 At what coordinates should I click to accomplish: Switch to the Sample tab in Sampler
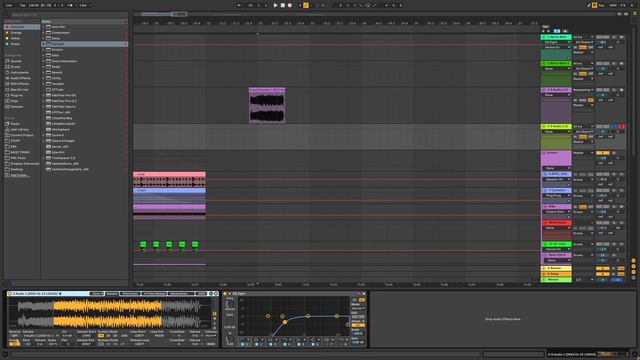(x=112, y=293)
